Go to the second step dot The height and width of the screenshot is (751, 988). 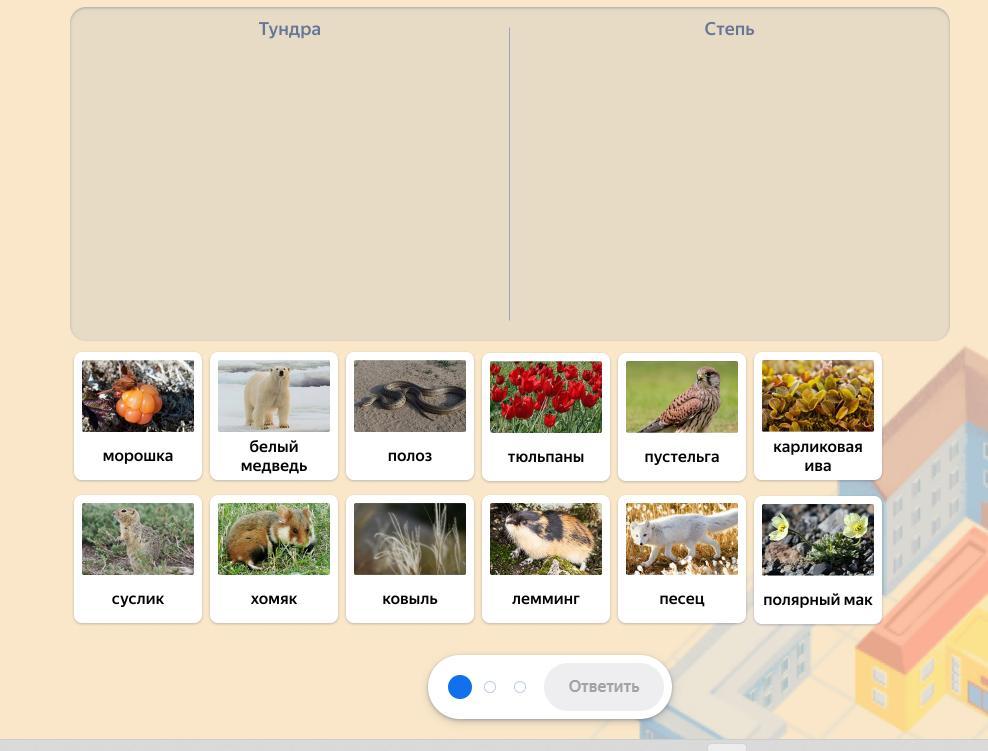[x=490, y=687]
